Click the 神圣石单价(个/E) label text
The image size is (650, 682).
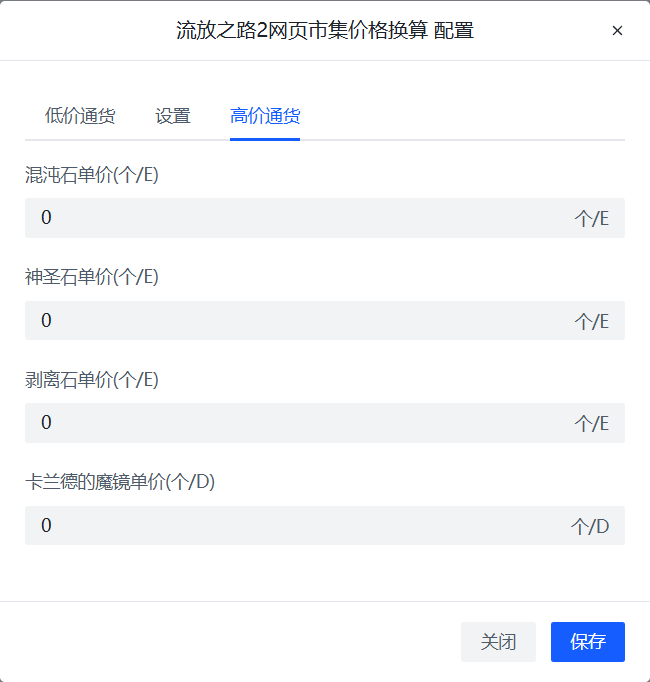pyautogui.click(x=92, y=277)
